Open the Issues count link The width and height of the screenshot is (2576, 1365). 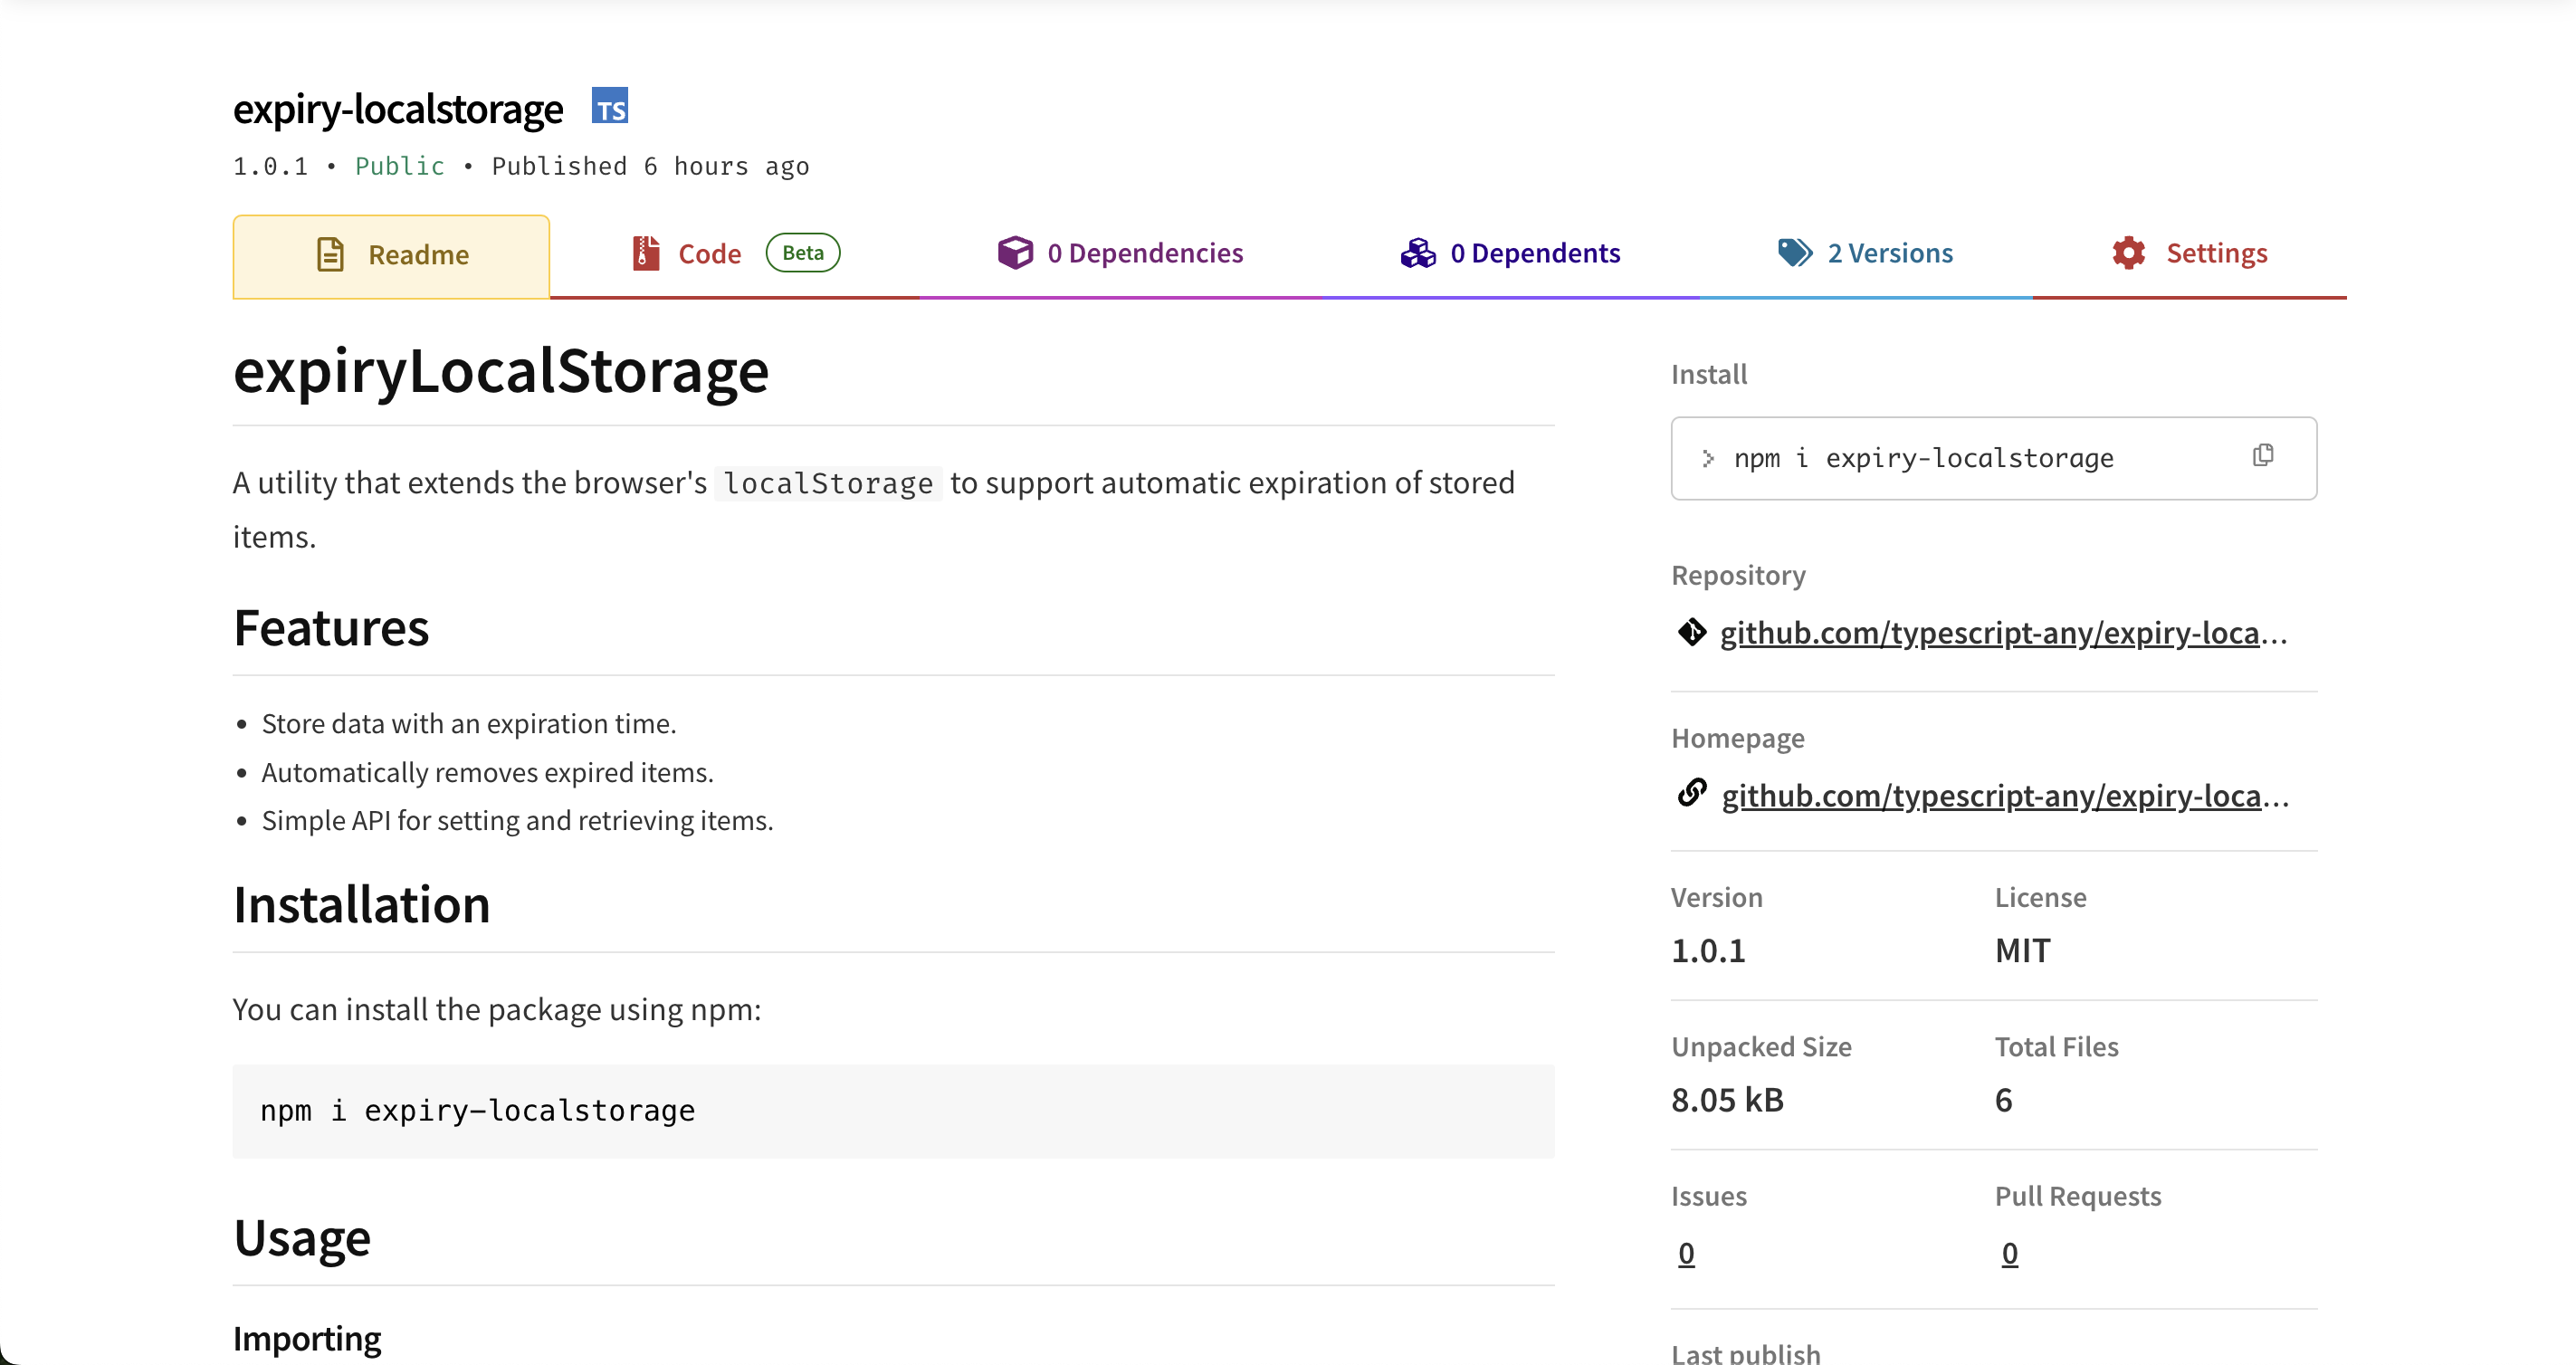pyautogui.click(x=1686, y=1253)
